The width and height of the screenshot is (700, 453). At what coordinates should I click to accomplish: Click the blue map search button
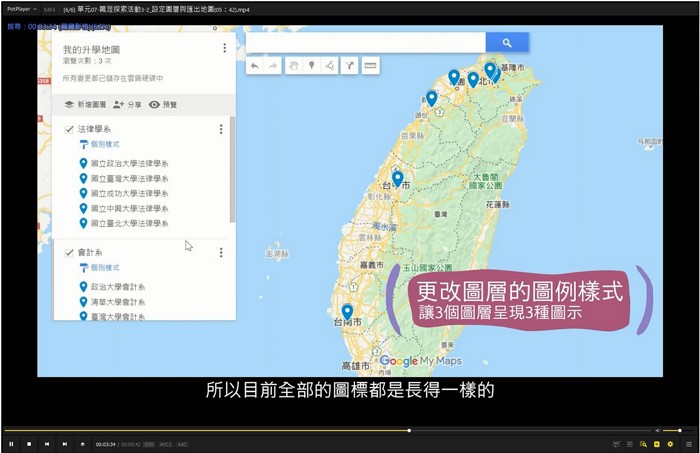507,43
